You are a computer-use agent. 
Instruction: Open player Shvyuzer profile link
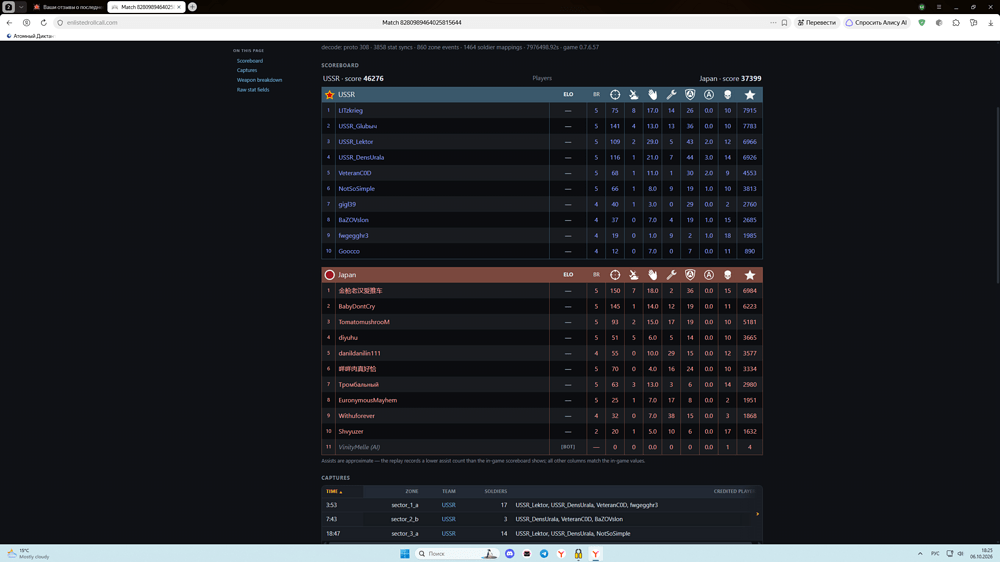click(350, 432)
